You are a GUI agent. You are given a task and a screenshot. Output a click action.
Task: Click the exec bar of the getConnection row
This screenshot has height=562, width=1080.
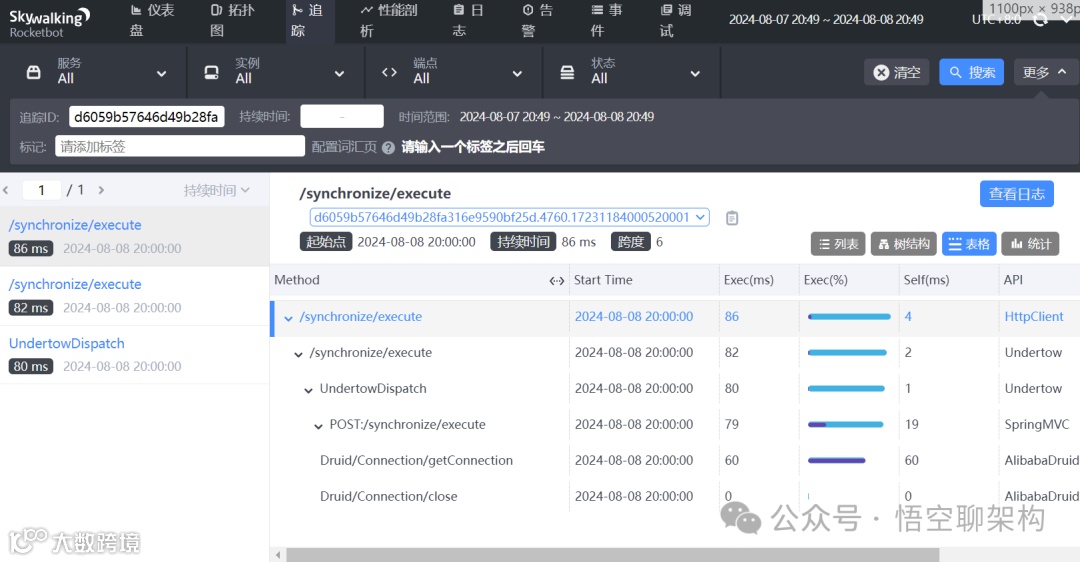pos(836,460)
